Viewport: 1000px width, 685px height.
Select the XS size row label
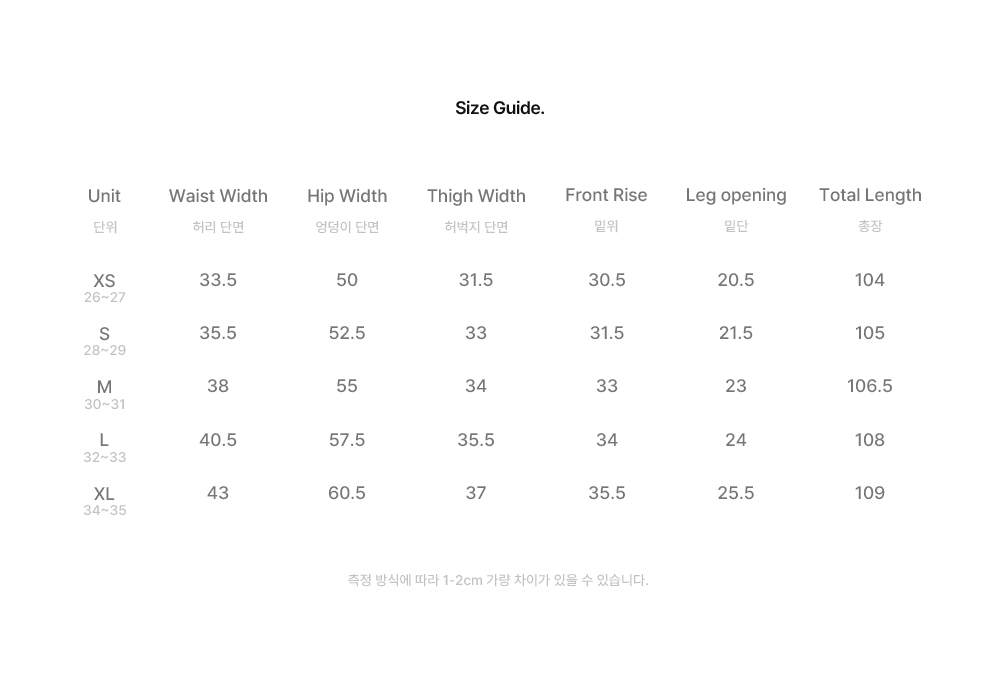105,281
